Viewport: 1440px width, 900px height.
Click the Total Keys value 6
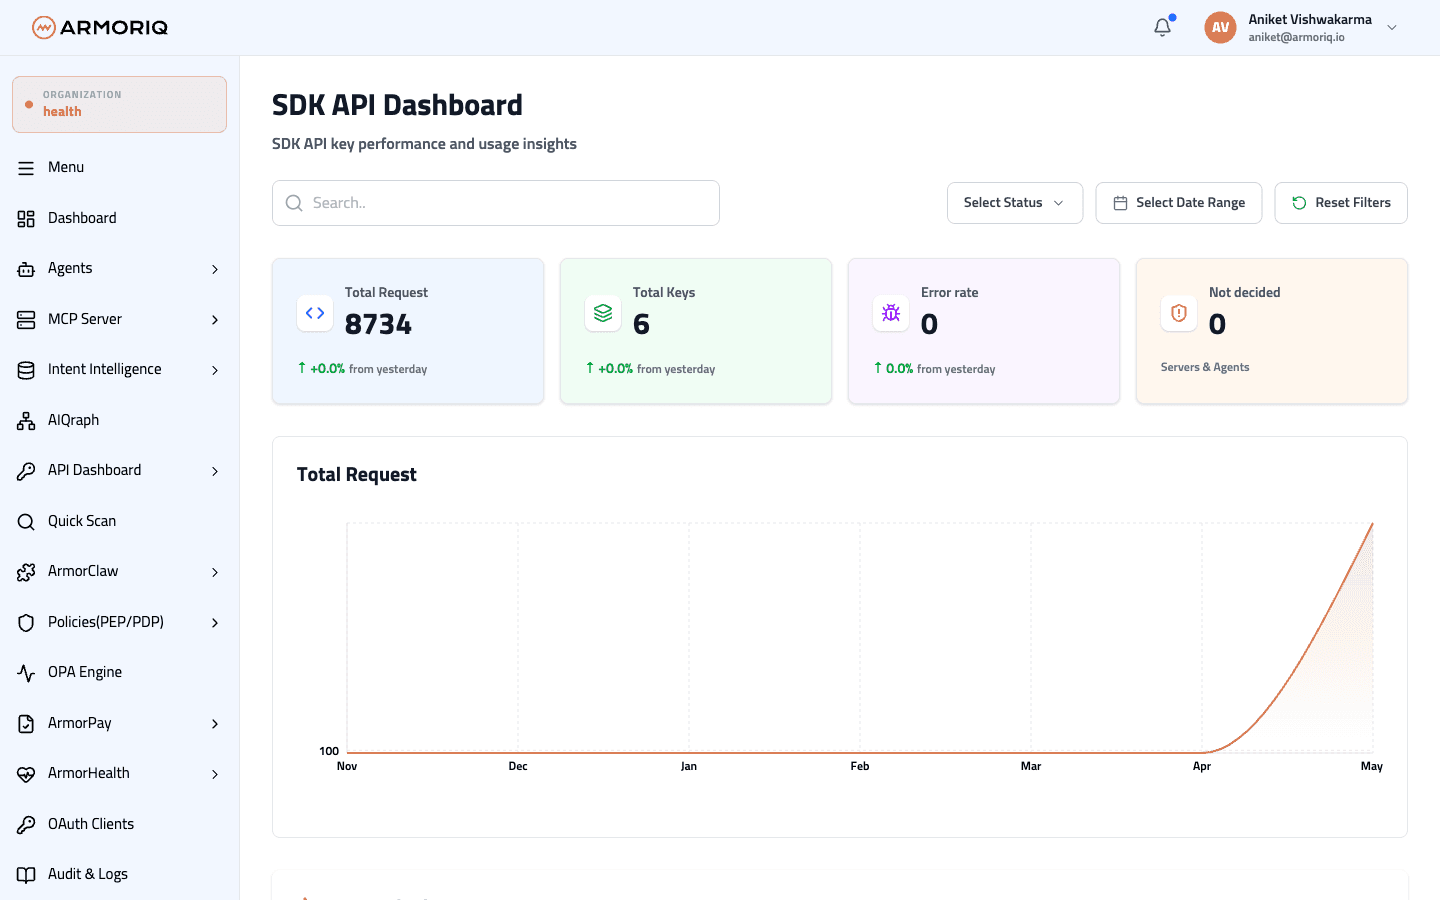(641, 324)
